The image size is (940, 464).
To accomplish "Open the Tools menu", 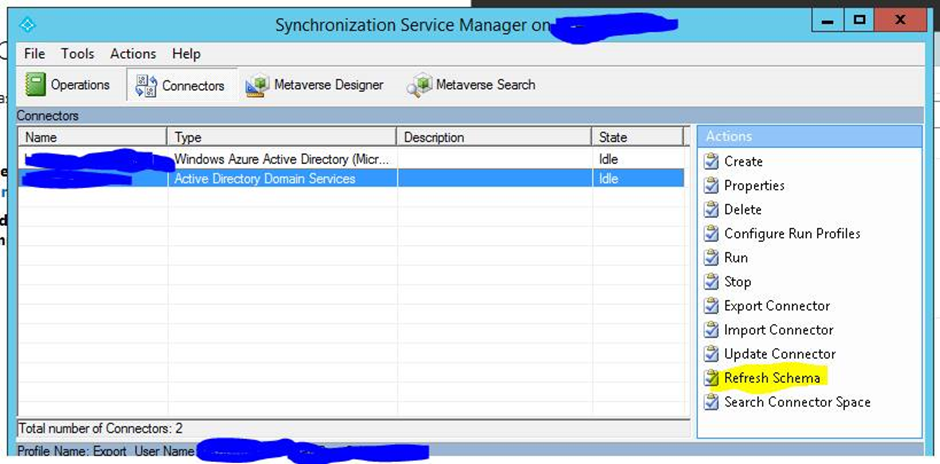I will point(77,54).
